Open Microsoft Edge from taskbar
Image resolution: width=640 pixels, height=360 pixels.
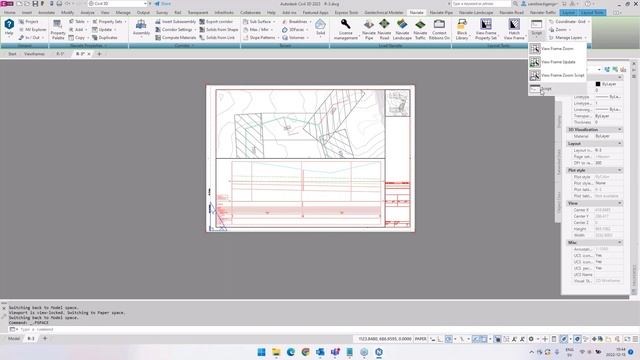[x=291, y=352]
